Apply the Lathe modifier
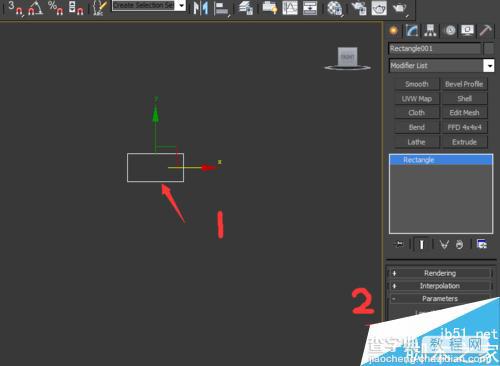 417,142
